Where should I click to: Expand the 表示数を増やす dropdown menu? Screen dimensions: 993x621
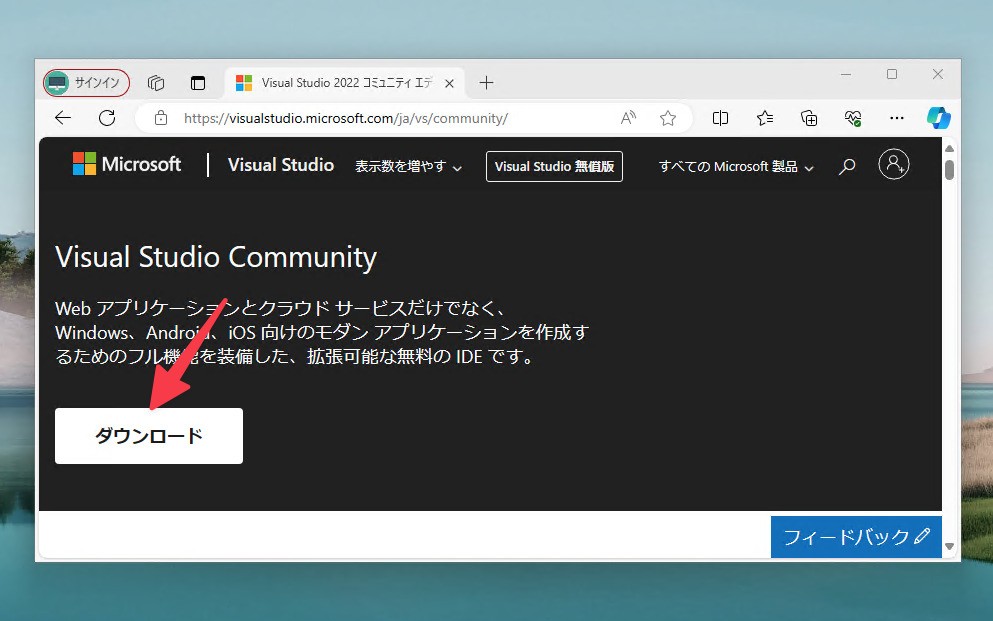click(408, 166)
